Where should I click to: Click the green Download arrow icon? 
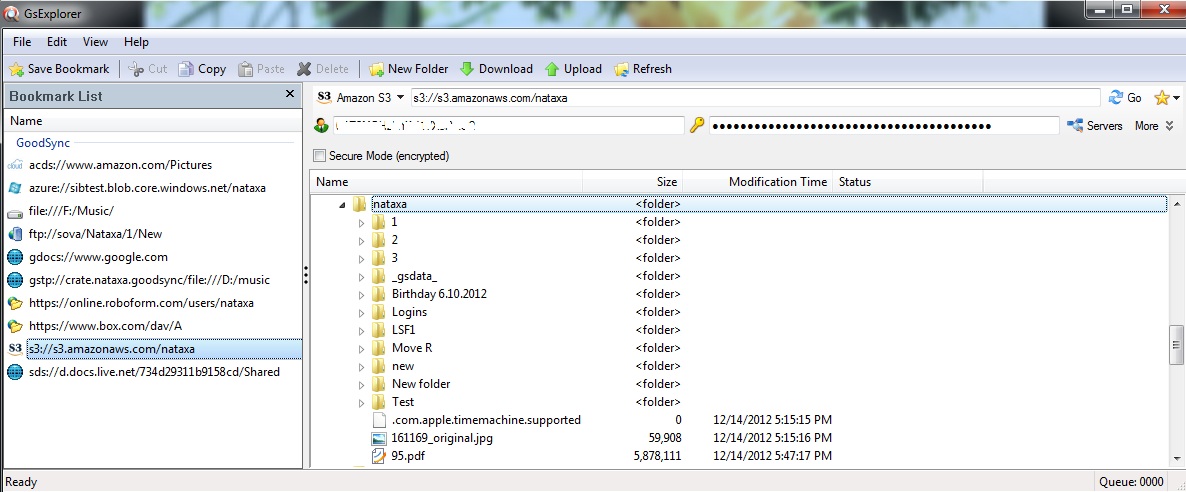(467, 69)
